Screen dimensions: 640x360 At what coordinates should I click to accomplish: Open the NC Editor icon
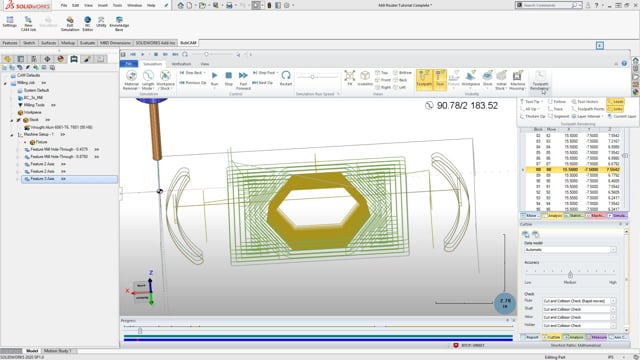click(87, 24)
